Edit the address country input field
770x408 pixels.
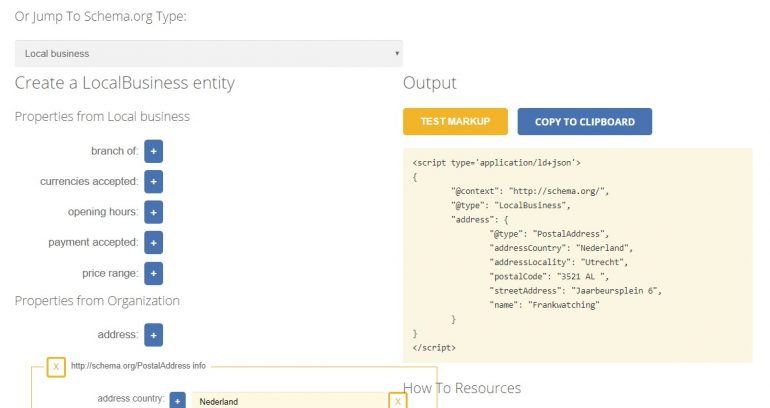pyautogui.click(x=289, y=401)
